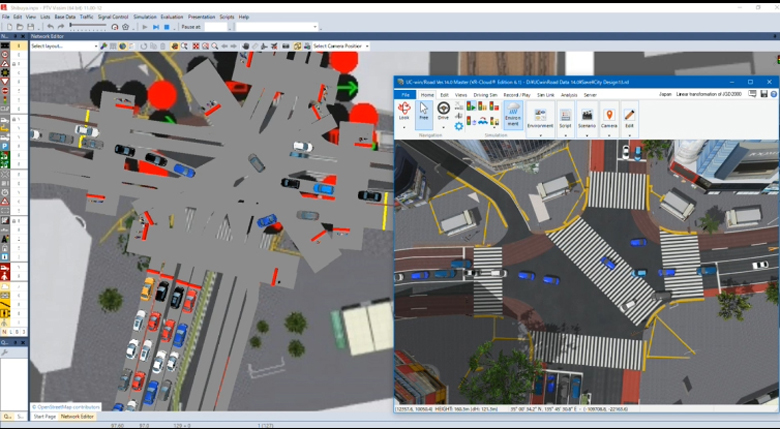Screen dimensions: 780x429
Task: Click the Pause at input field
Action: tap(216, 27)
